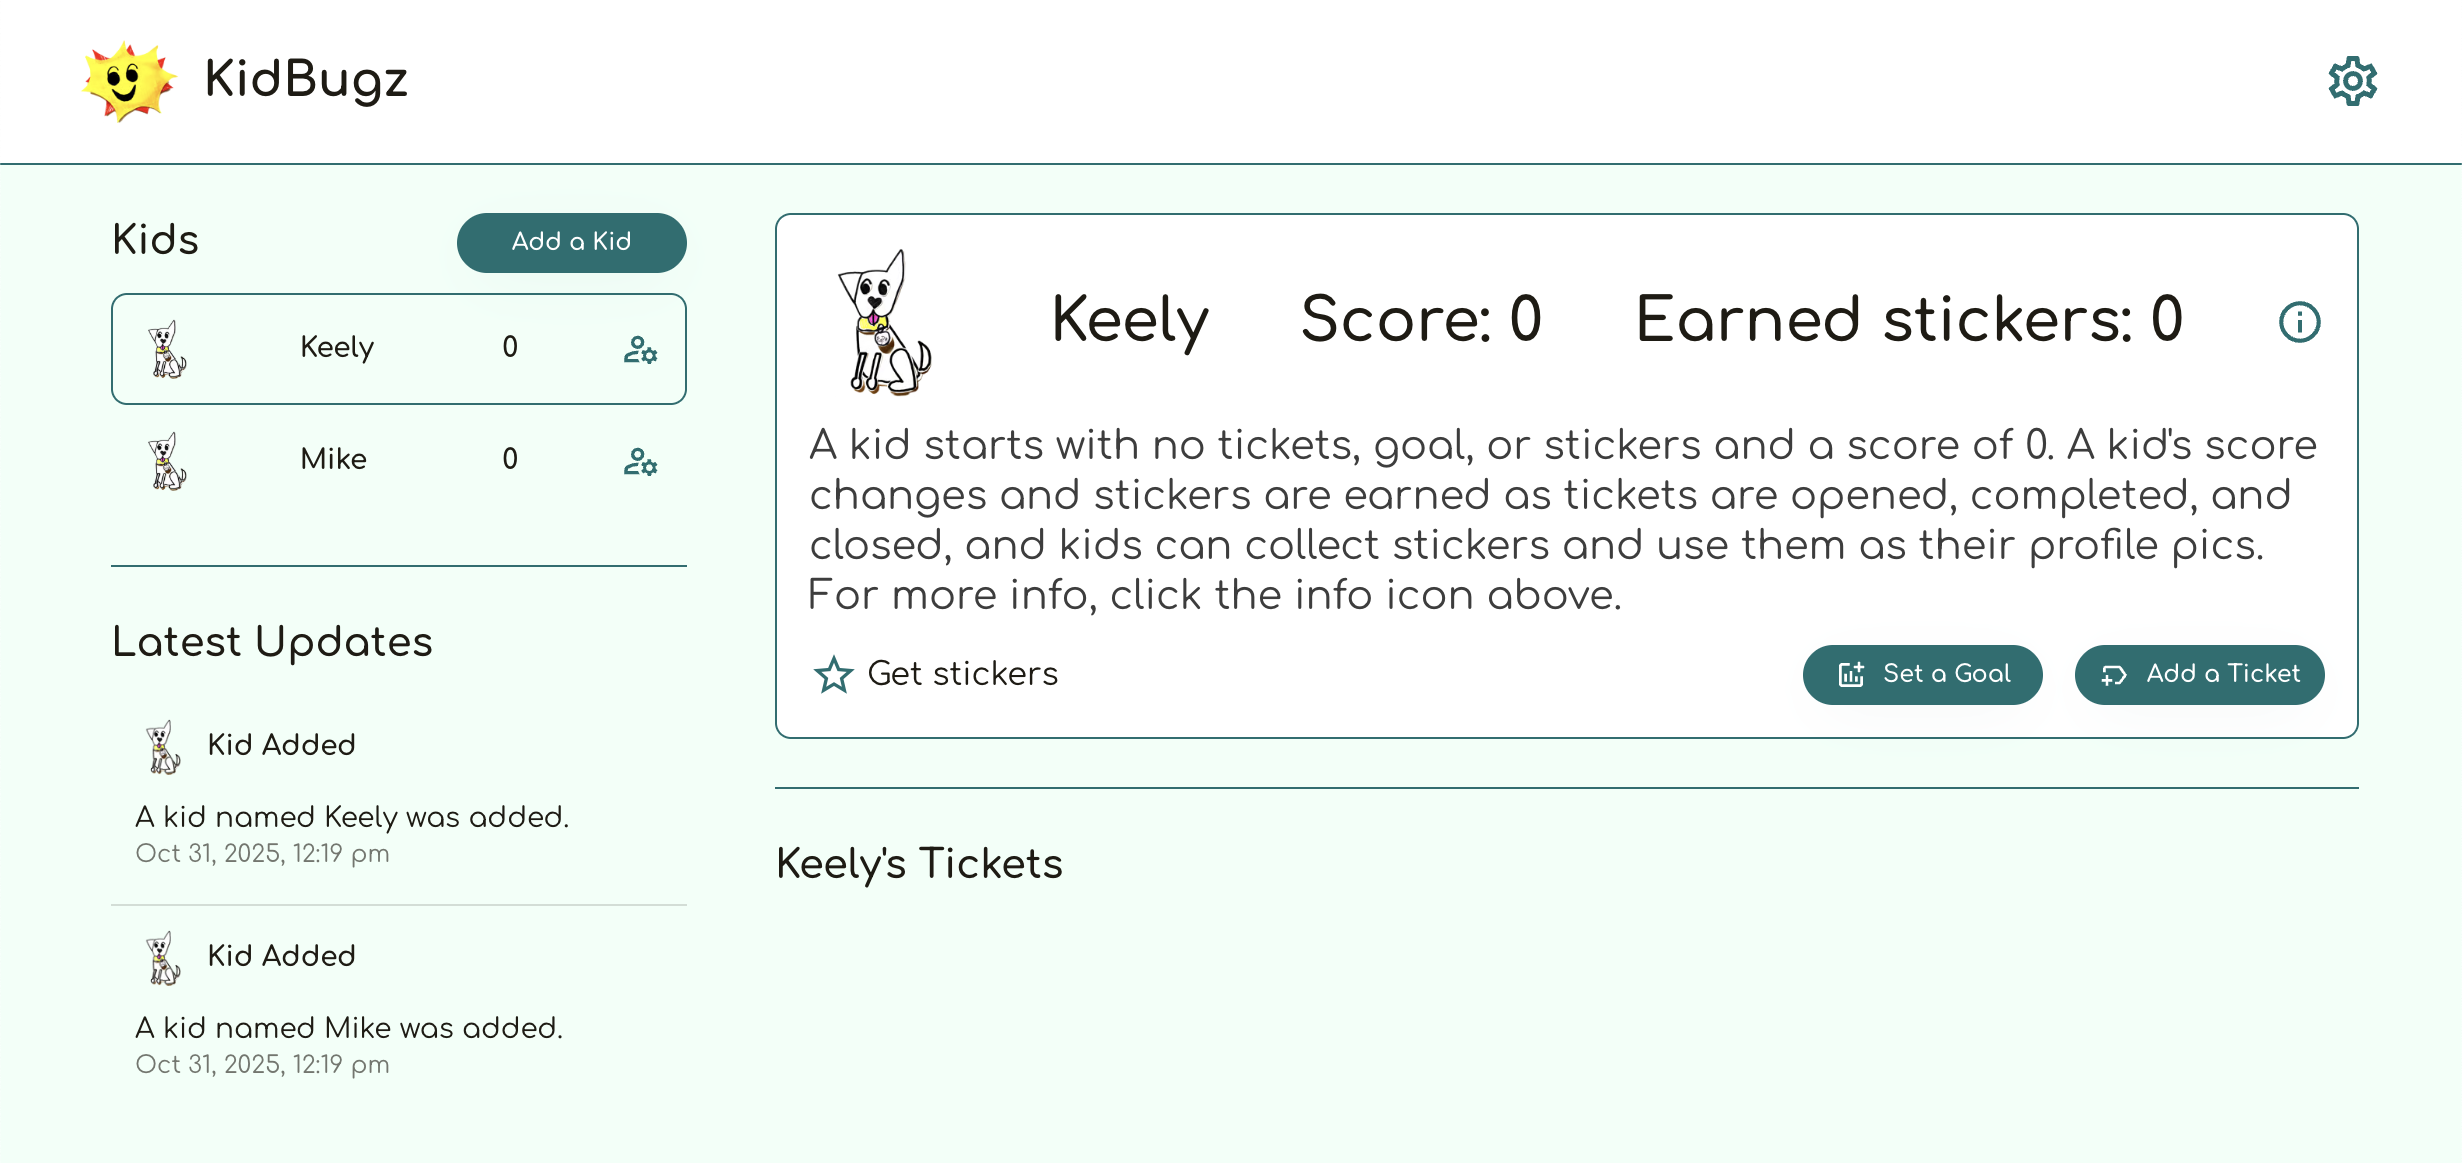The image size is (2462, 1163).
Task: Open Mike's kid management gear icon
Action: [x=640, y=462]
